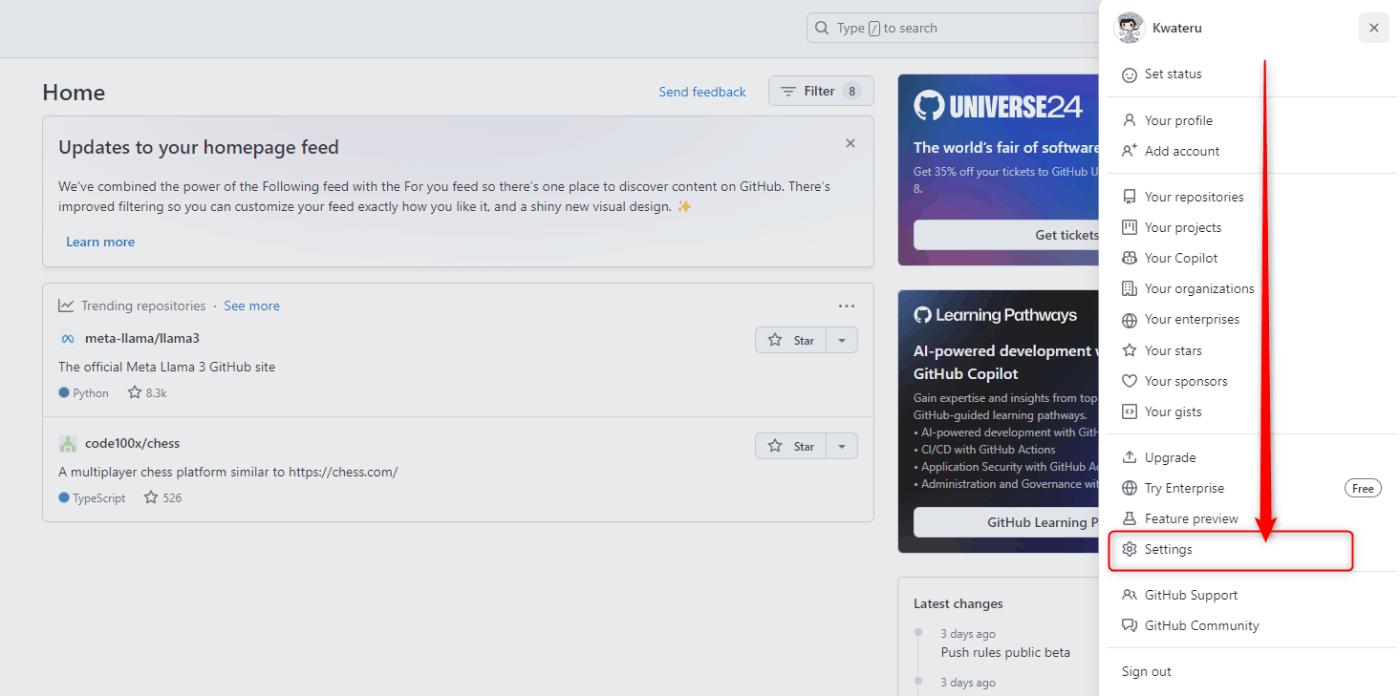Click the Kwateru user avatar
The image size is (1400, 696).
coord(1129,28)
